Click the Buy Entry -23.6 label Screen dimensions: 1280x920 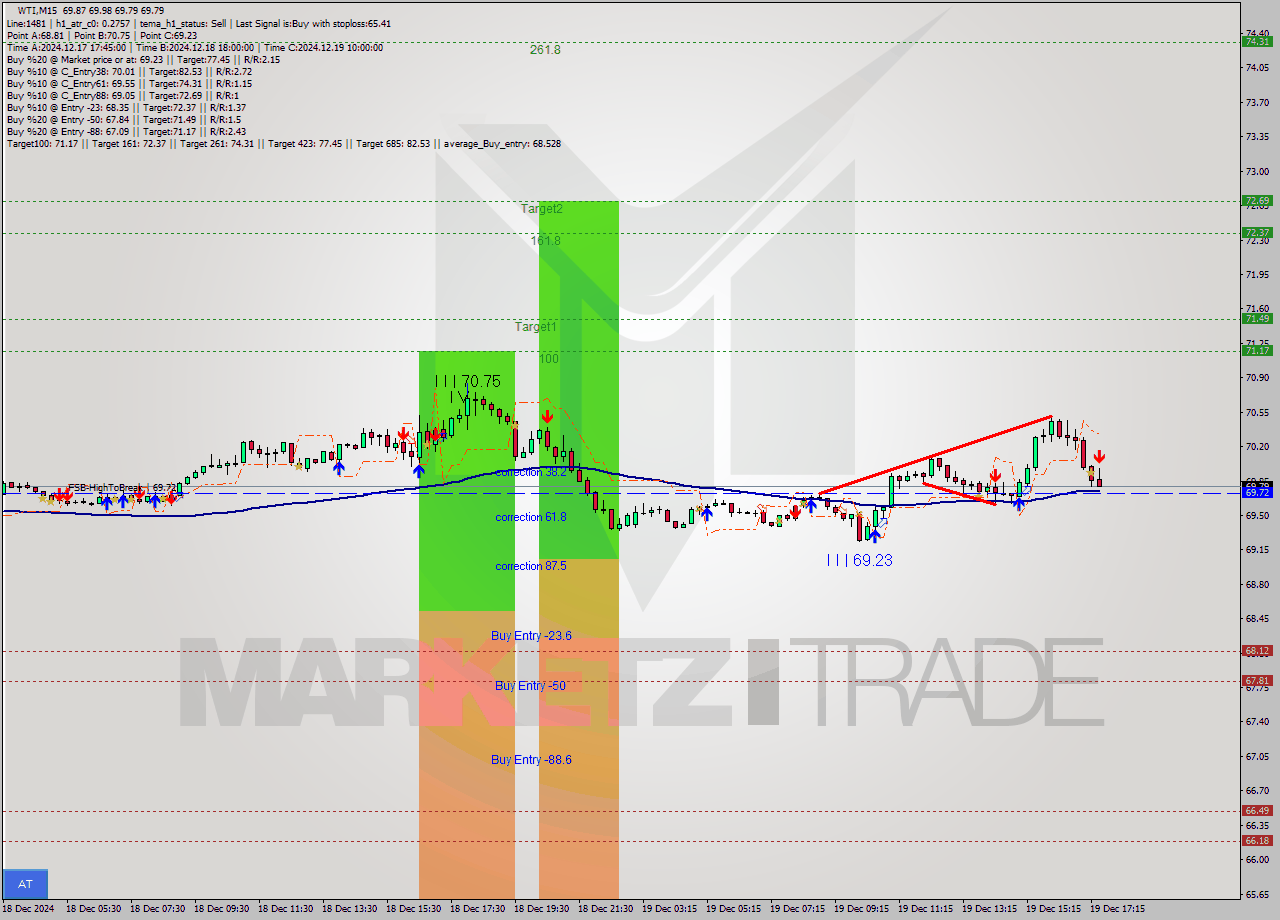point(531,636)
